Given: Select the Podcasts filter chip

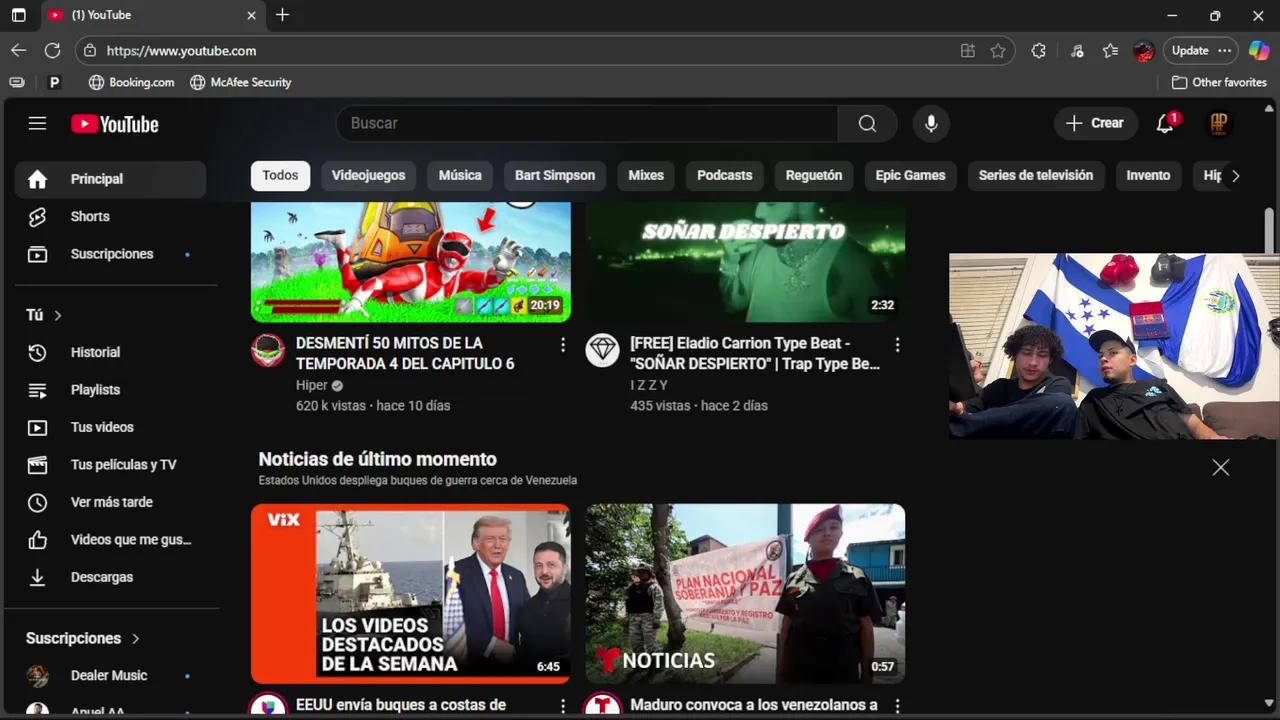Looking at the screenshot, I should point(724,175).
